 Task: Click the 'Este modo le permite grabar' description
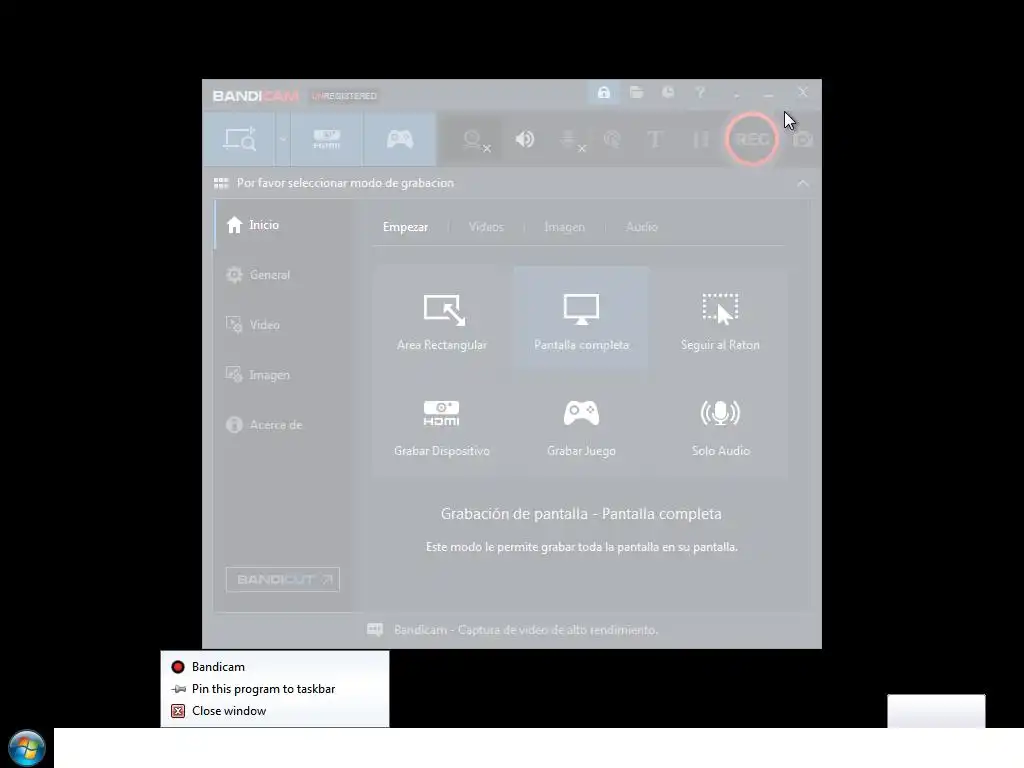582,547
